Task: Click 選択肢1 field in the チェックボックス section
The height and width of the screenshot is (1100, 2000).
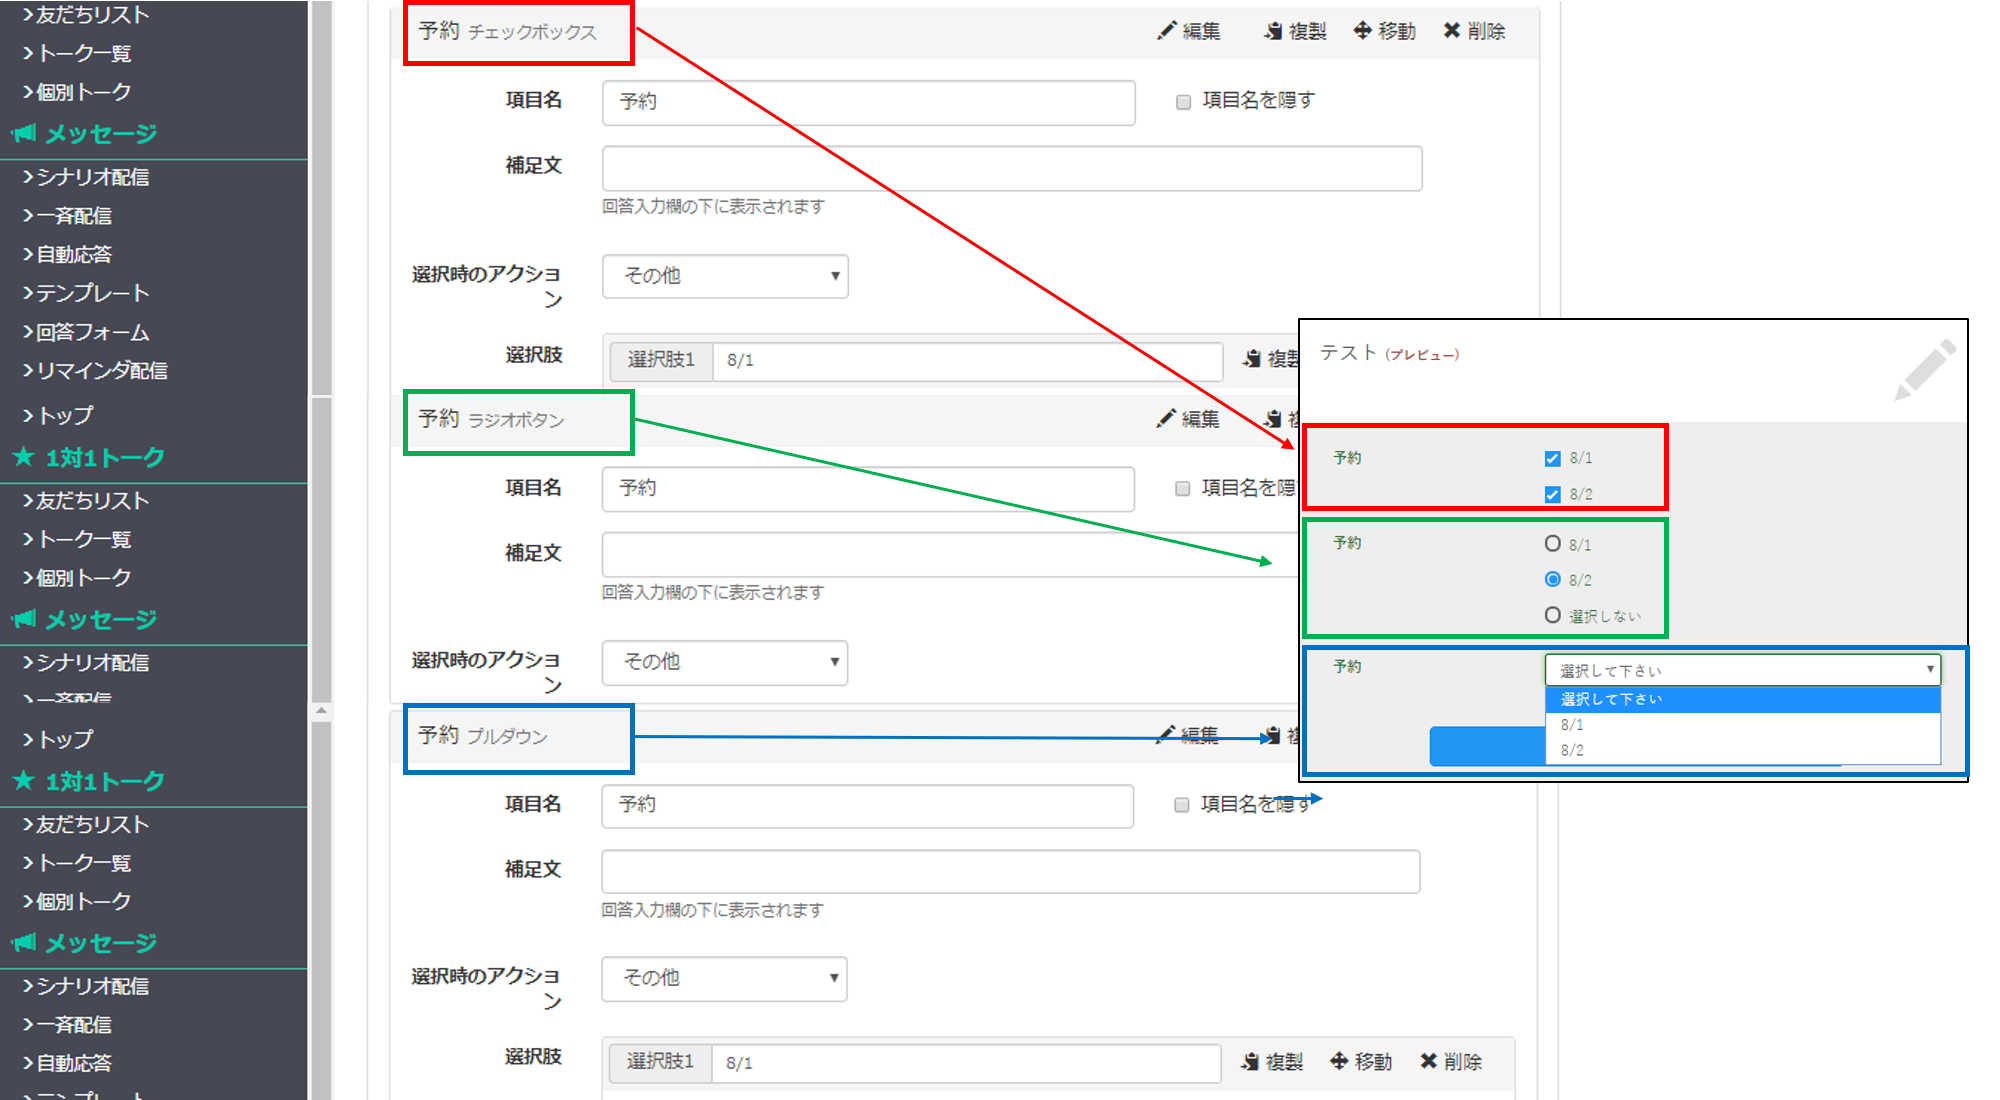Action: click(967, 360)
